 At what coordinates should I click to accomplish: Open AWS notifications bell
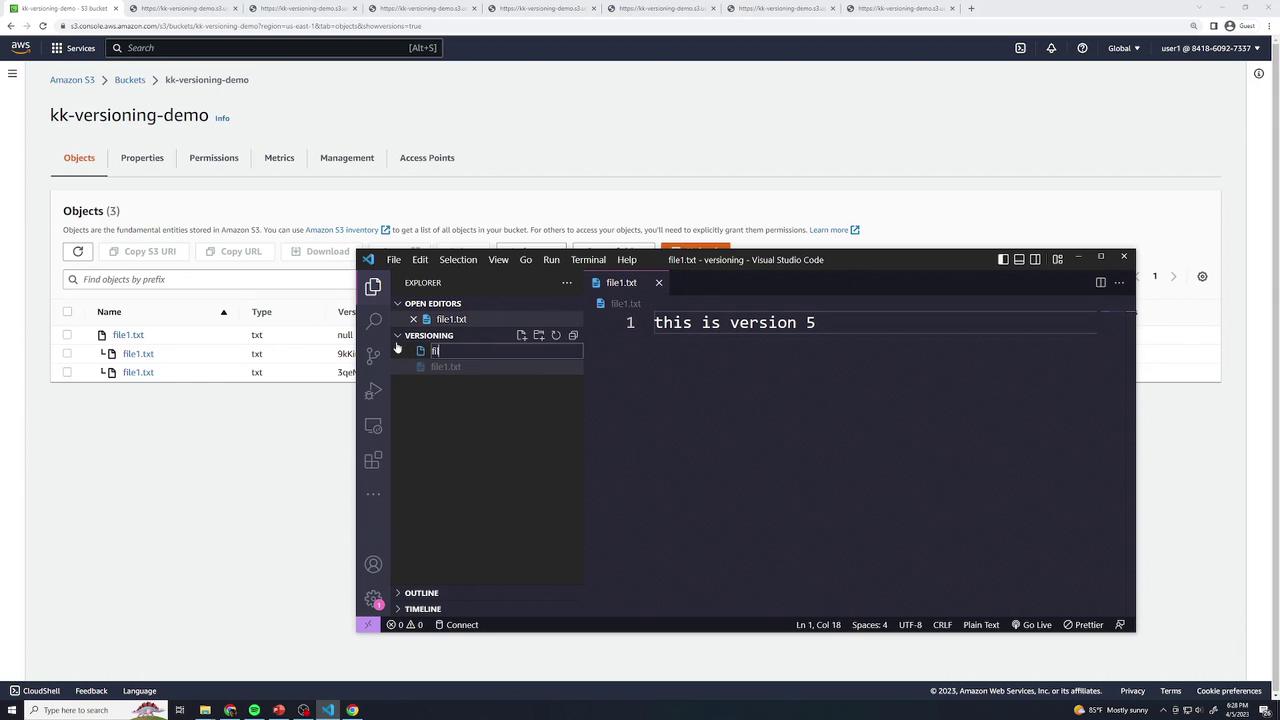(1051, 48)
